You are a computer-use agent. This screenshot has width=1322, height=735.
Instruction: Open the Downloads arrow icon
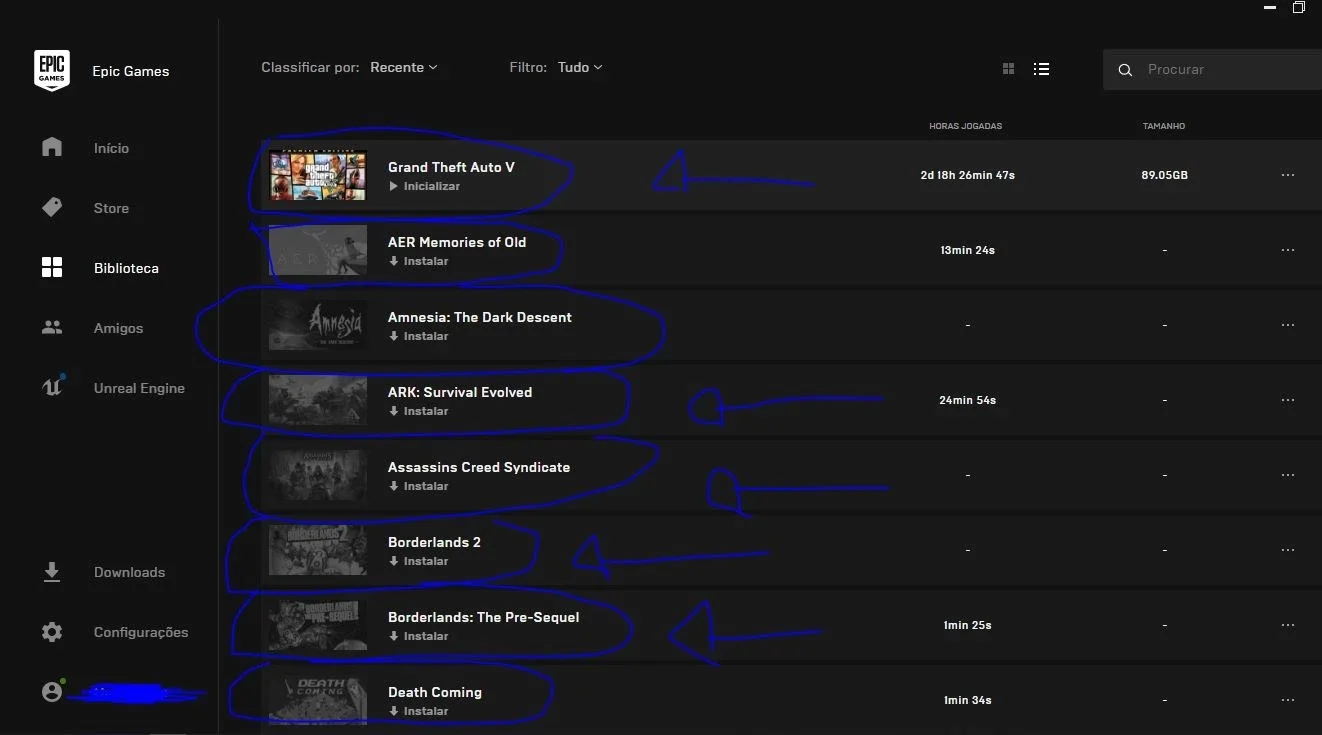pyautogui.click(x=52, y=572)
